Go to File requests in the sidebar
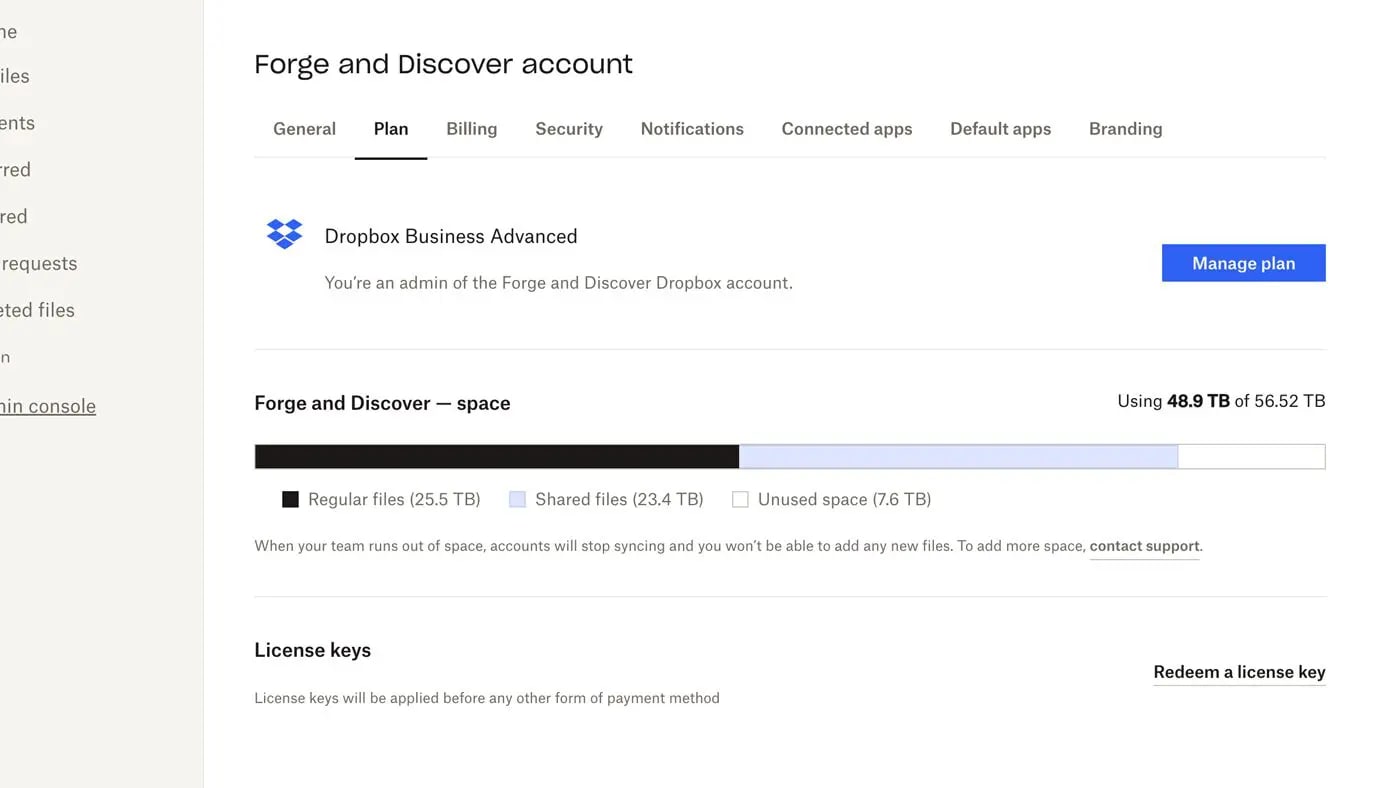The width and height of the screenshot is (1400, 788). coord(39,263)
